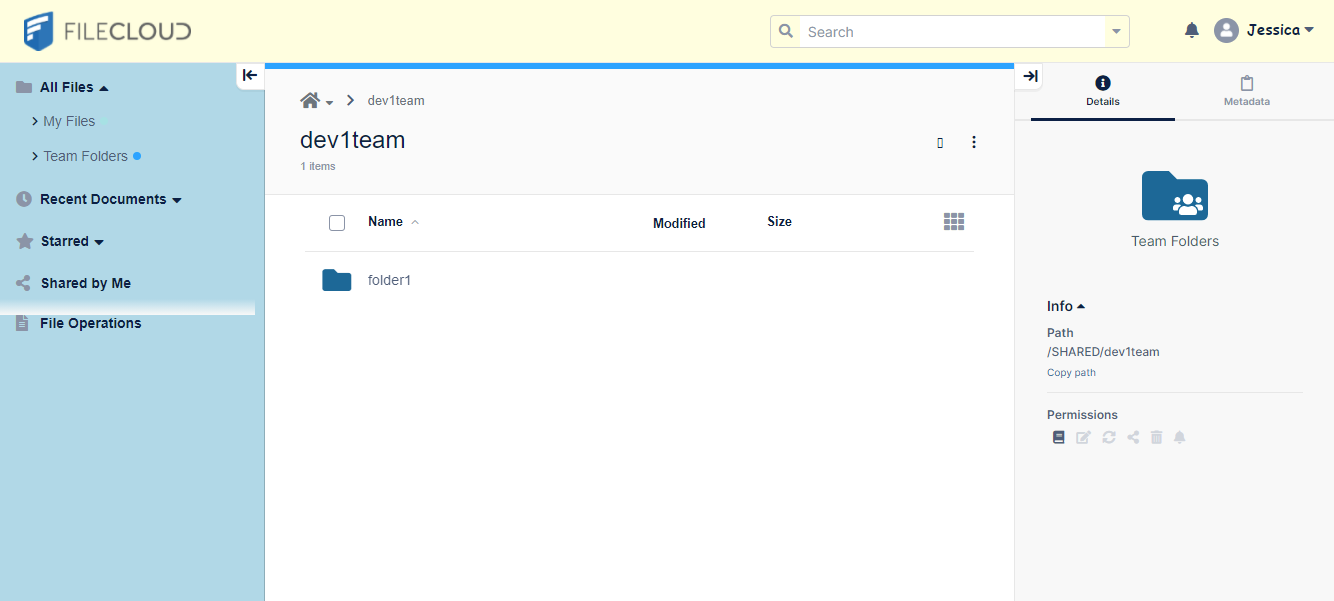Select the Details tab
1334x601 pixels.
click(x=1102, y=91)
